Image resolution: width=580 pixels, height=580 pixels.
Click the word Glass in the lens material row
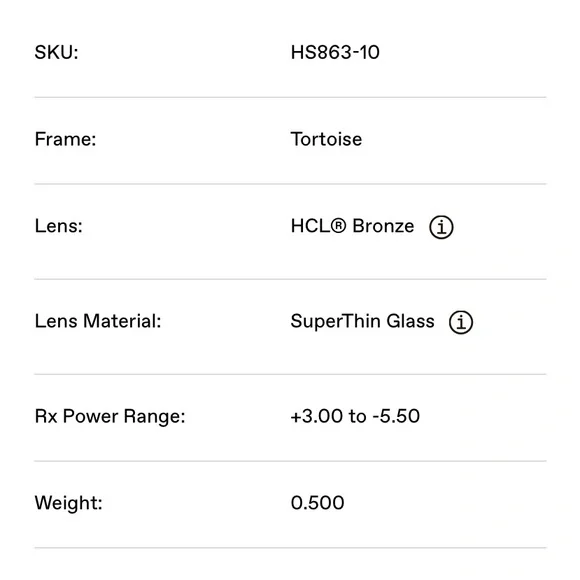pos(411,321)
